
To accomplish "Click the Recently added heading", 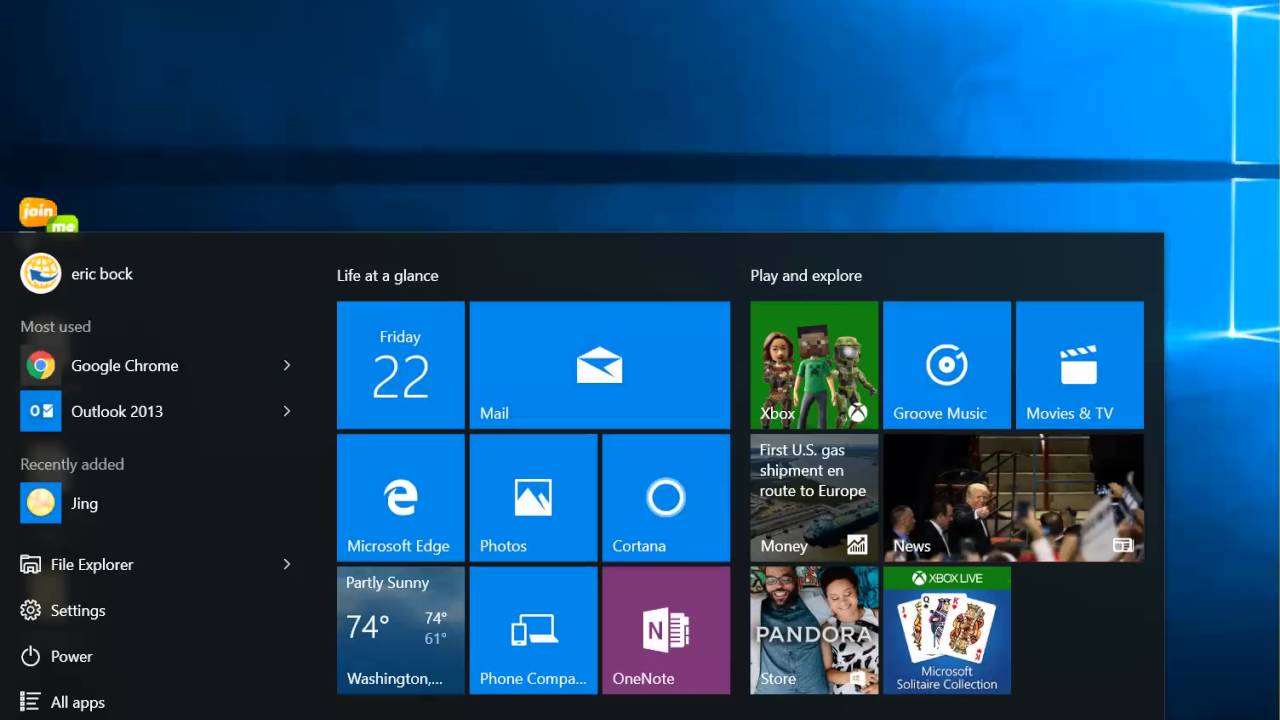I will pos(72,464).
